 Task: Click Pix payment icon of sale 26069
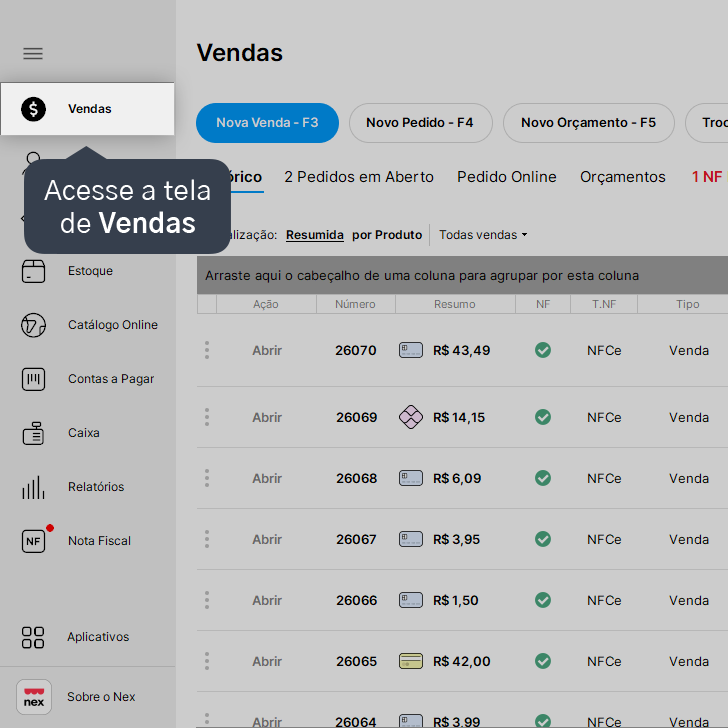tap(411, 417)
